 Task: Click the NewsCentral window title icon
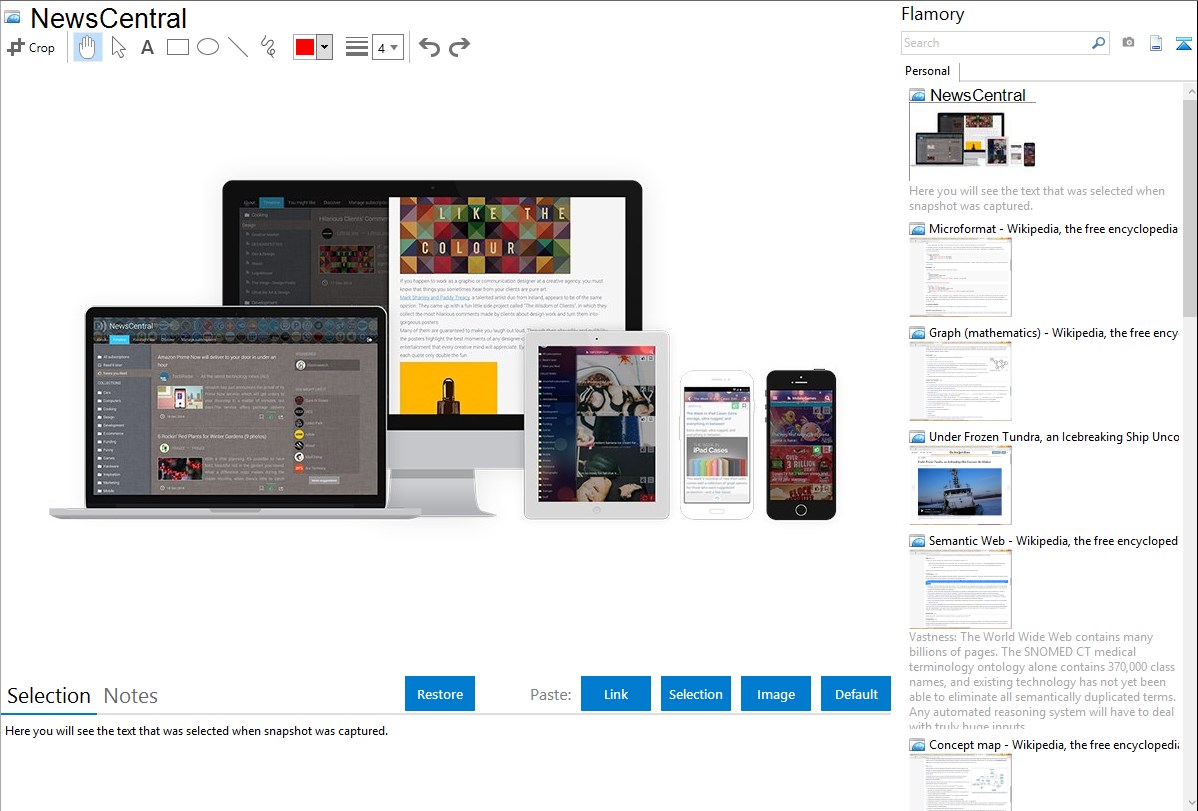pyautogui.click(x=12, y=18)
